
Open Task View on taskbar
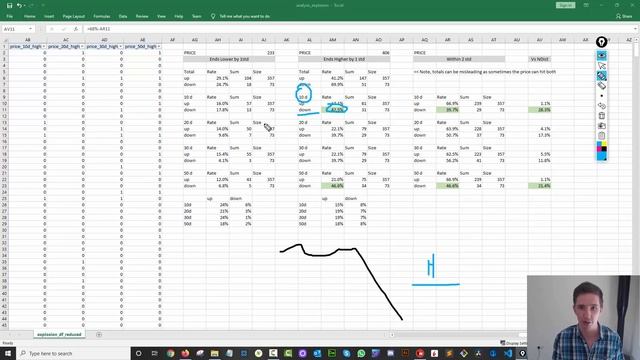pos(154,353)
